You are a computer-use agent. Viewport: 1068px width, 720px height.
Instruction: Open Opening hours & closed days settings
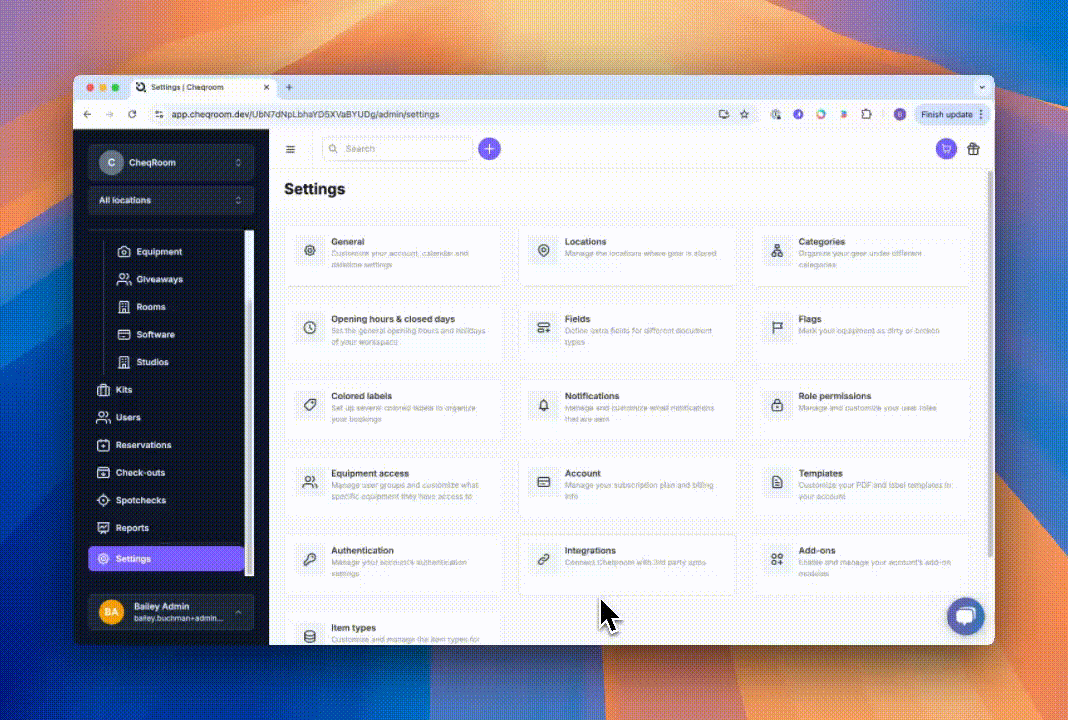click(x=394, y=333)
